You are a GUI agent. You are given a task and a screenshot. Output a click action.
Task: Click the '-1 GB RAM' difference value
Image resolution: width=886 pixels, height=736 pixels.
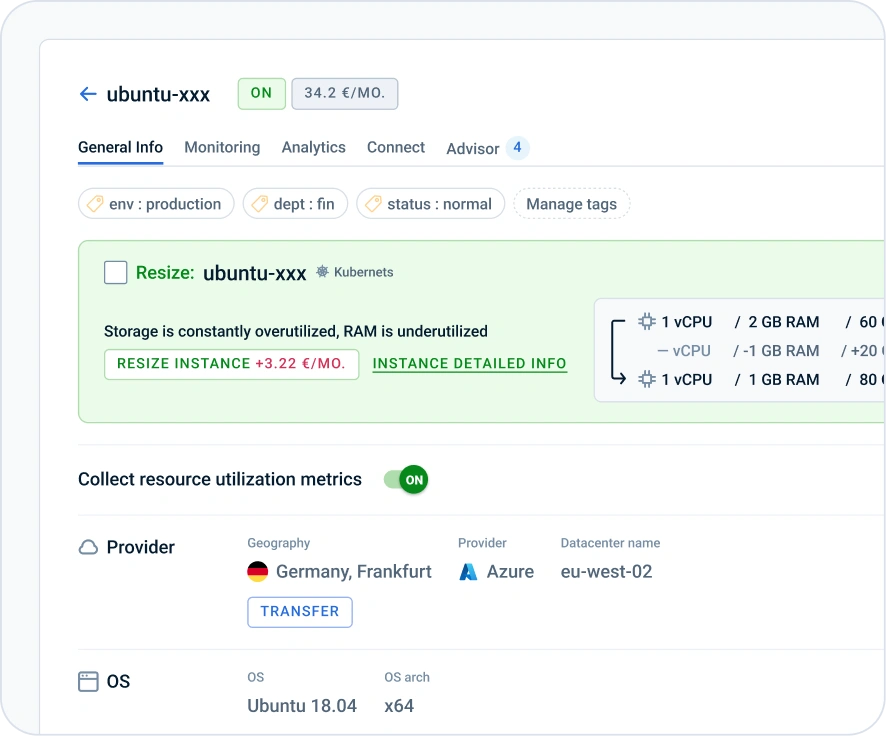tap(781, 351)
